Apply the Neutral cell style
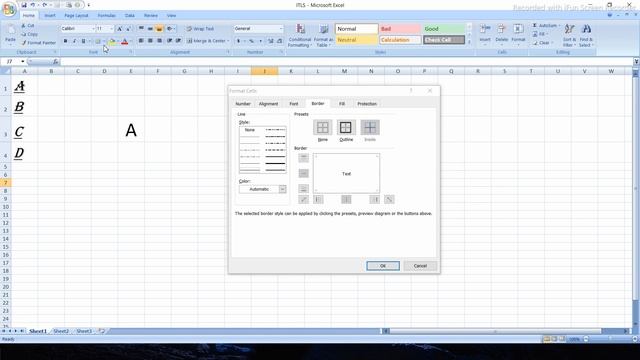Image resolution: width=640 pixels, height=360 pixels. coord(356,40)
